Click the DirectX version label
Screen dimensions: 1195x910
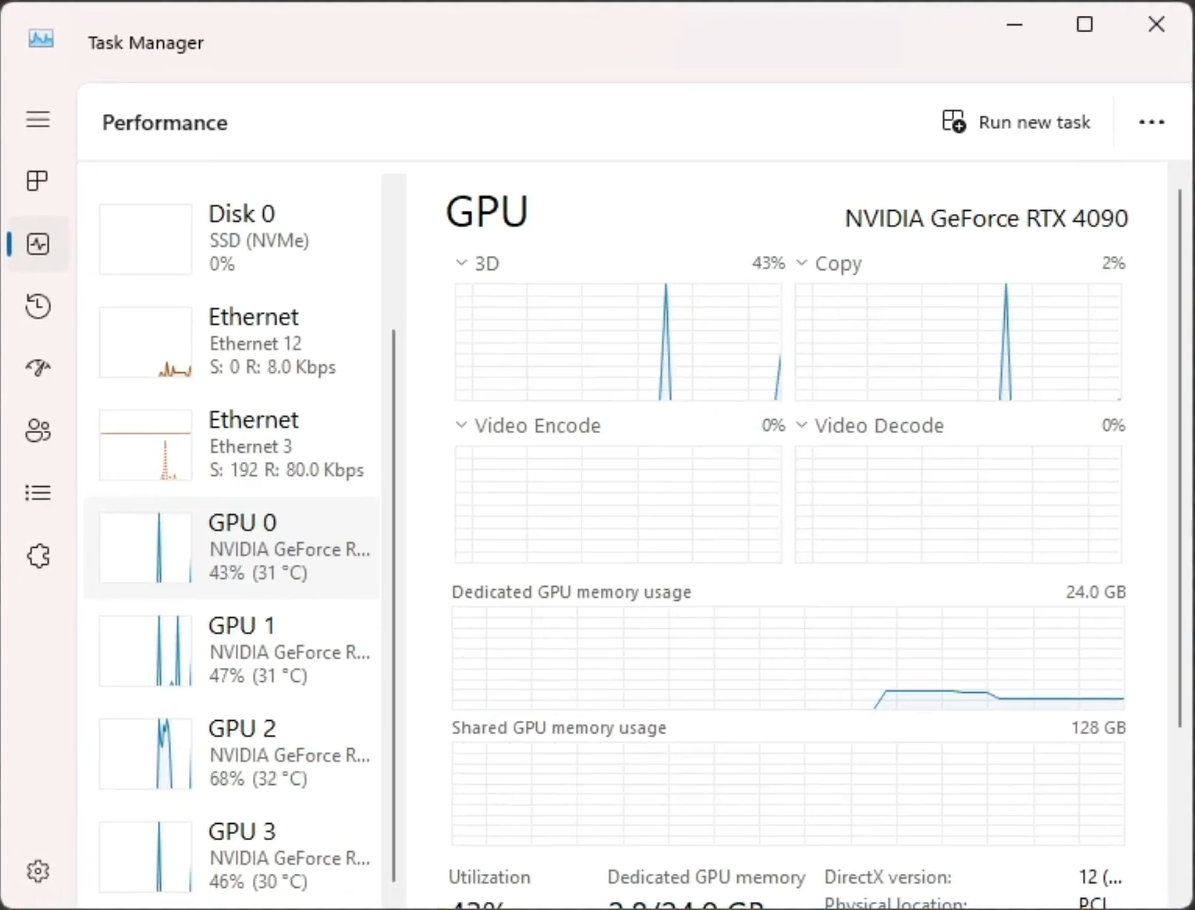tap(888, 877)
